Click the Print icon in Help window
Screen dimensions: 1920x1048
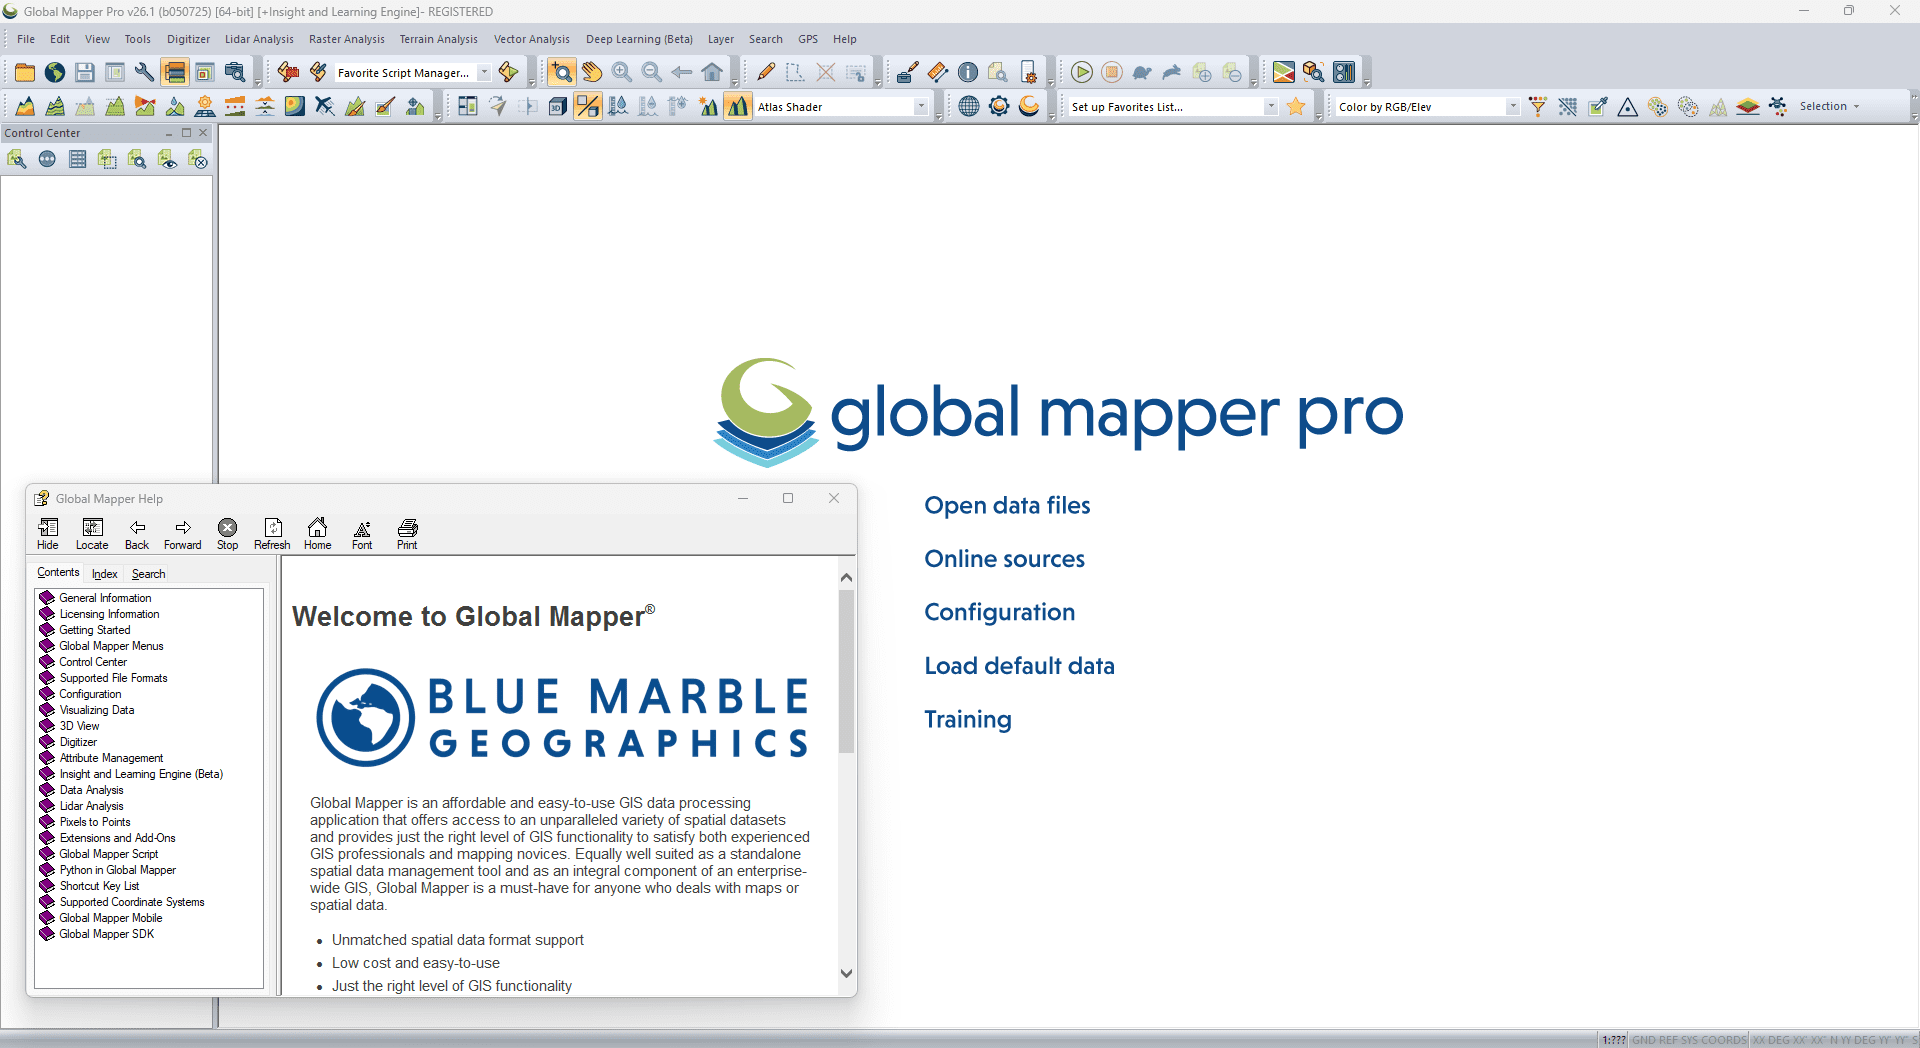point(407,534)
